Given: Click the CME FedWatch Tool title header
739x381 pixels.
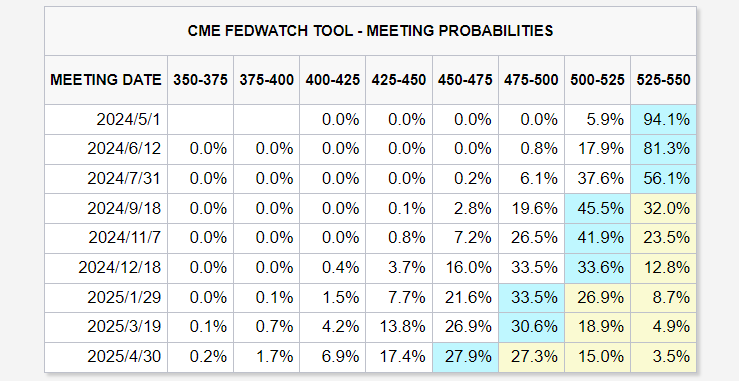Looking at the screenshot, I should coord(370,31).
